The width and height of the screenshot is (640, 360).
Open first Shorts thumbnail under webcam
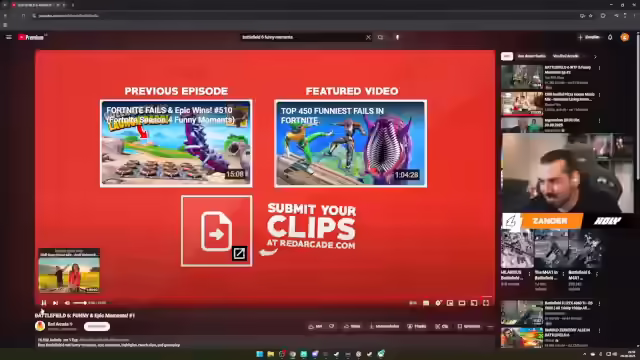(x=517, y=249)
